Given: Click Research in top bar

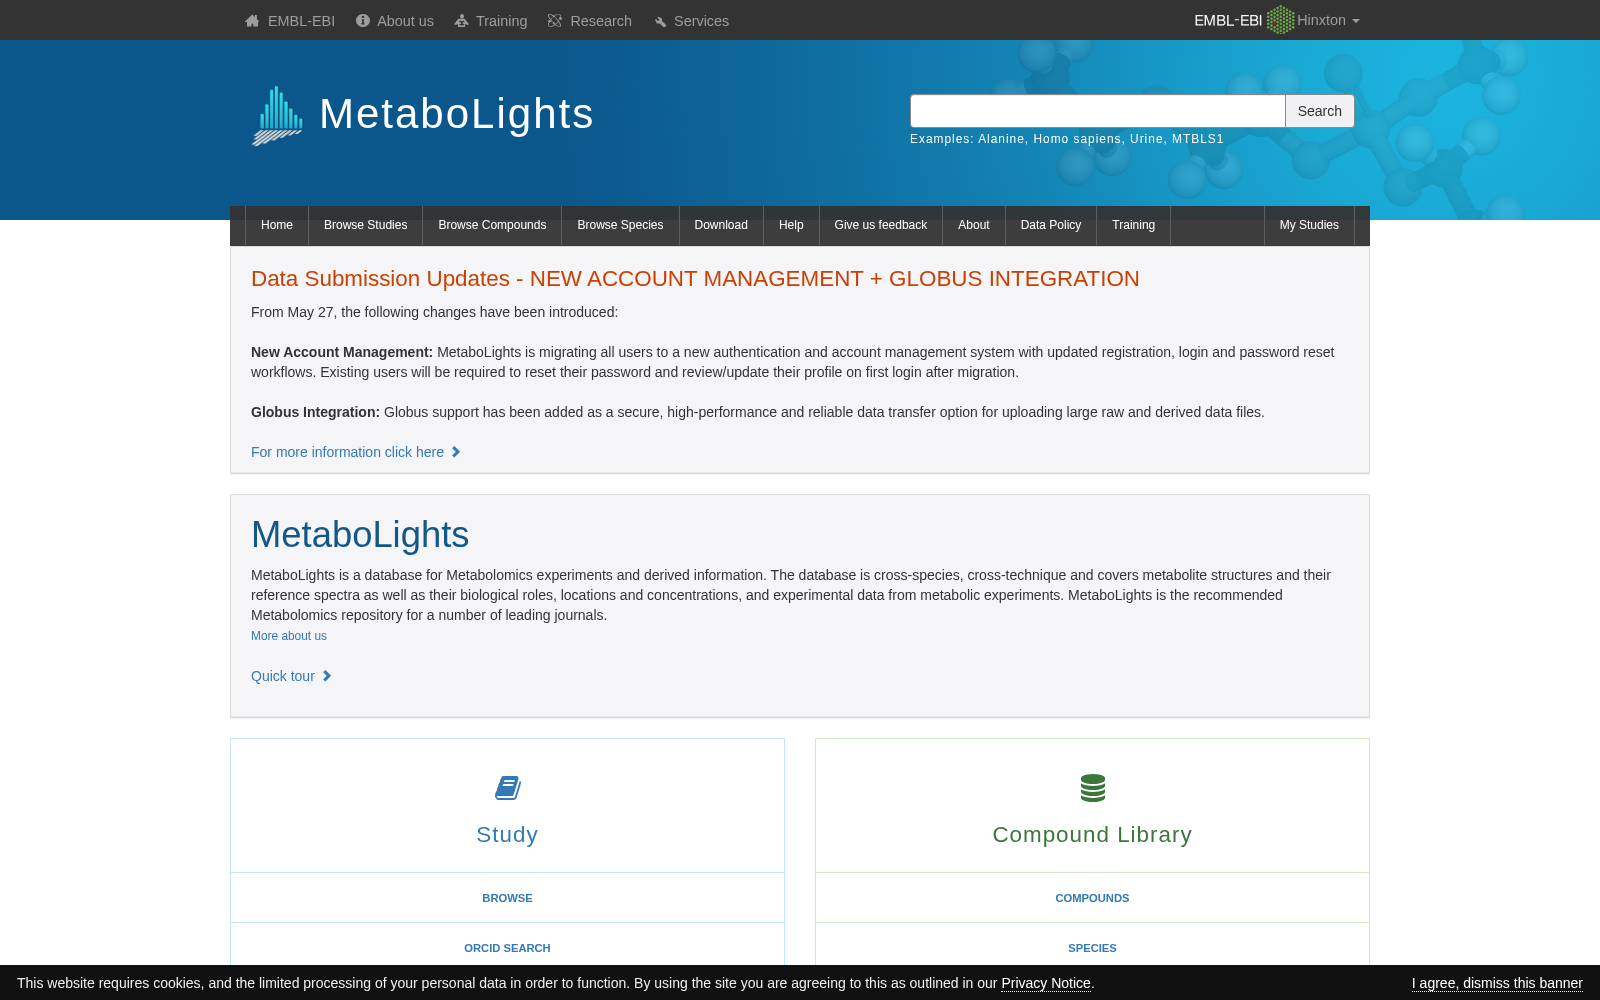Looking at the screenshot, I should point(601,21).
